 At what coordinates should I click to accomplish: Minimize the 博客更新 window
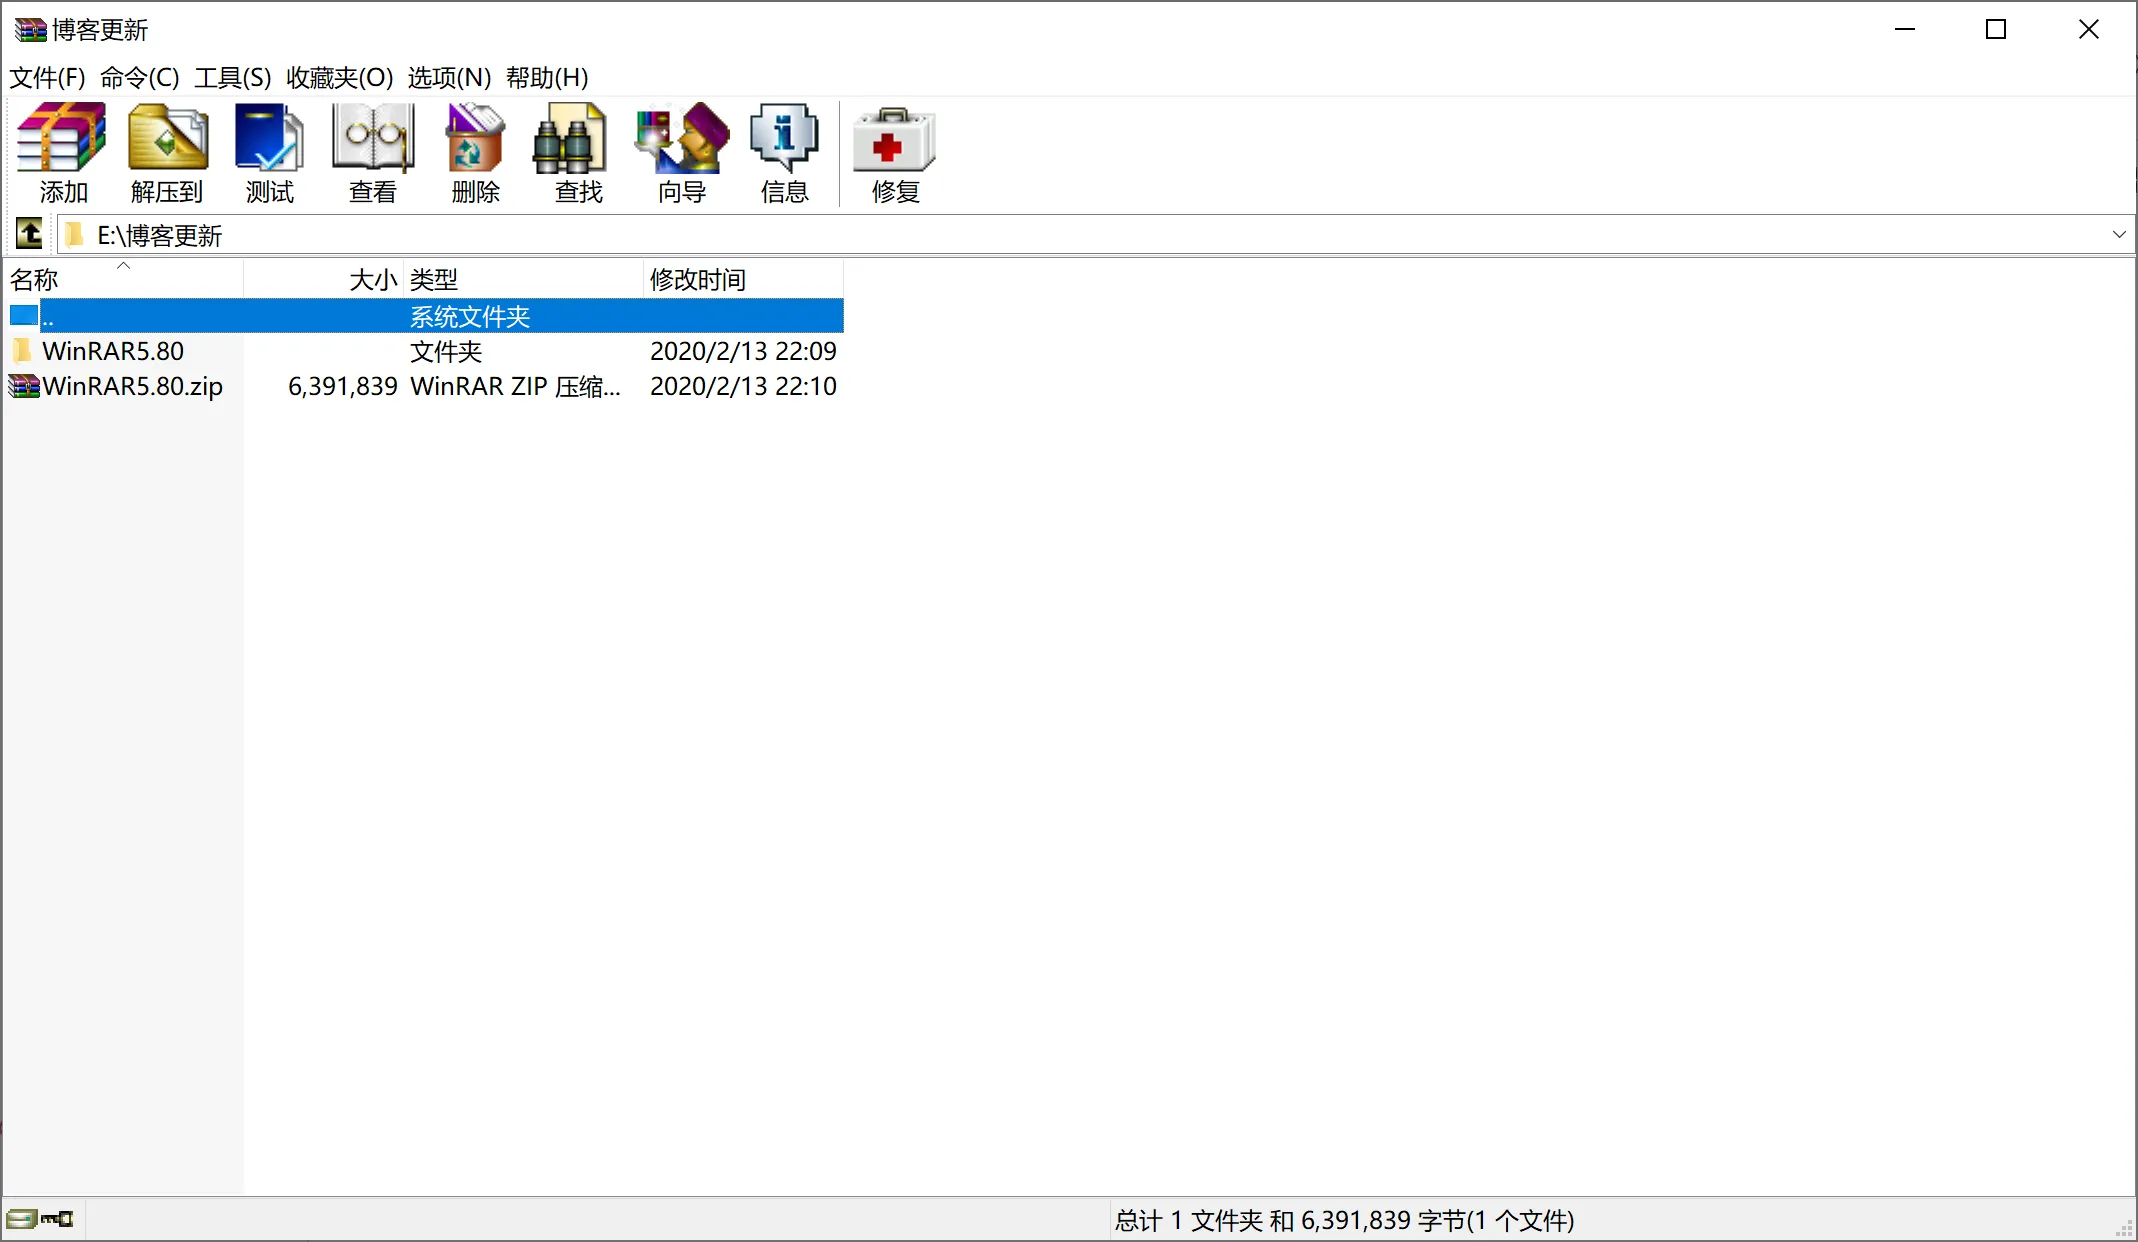pos(1905,29)
